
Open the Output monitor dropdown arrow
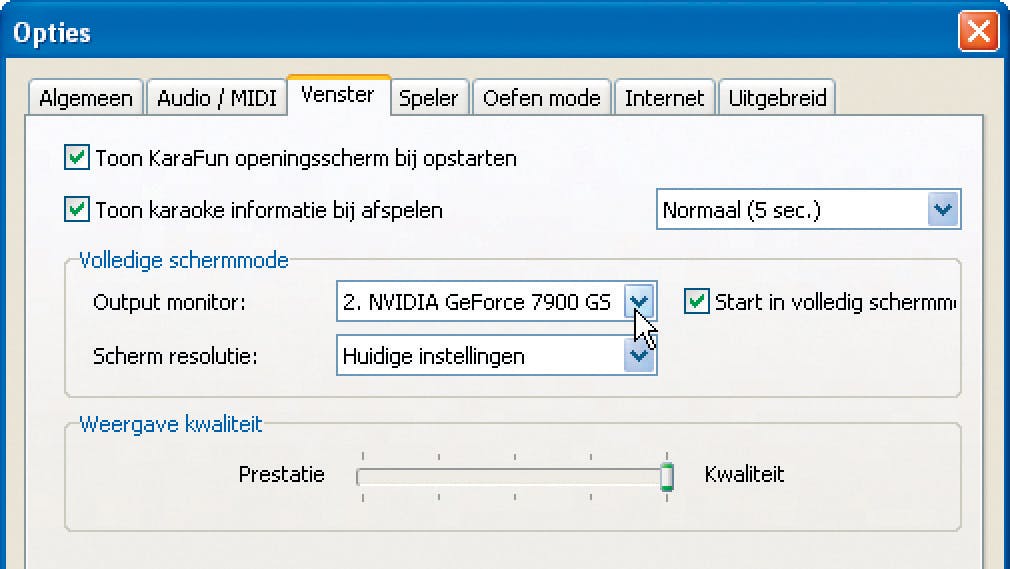coord(640,301)
